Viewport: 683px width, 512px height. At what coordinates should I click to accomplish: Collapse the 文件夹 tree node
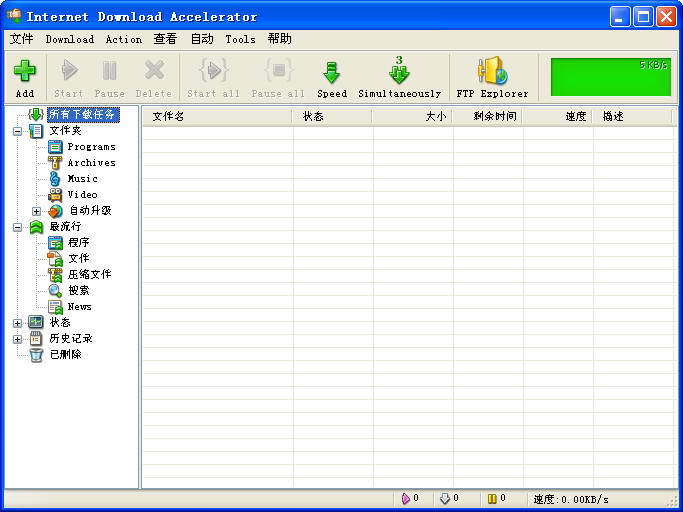[17, 131]
